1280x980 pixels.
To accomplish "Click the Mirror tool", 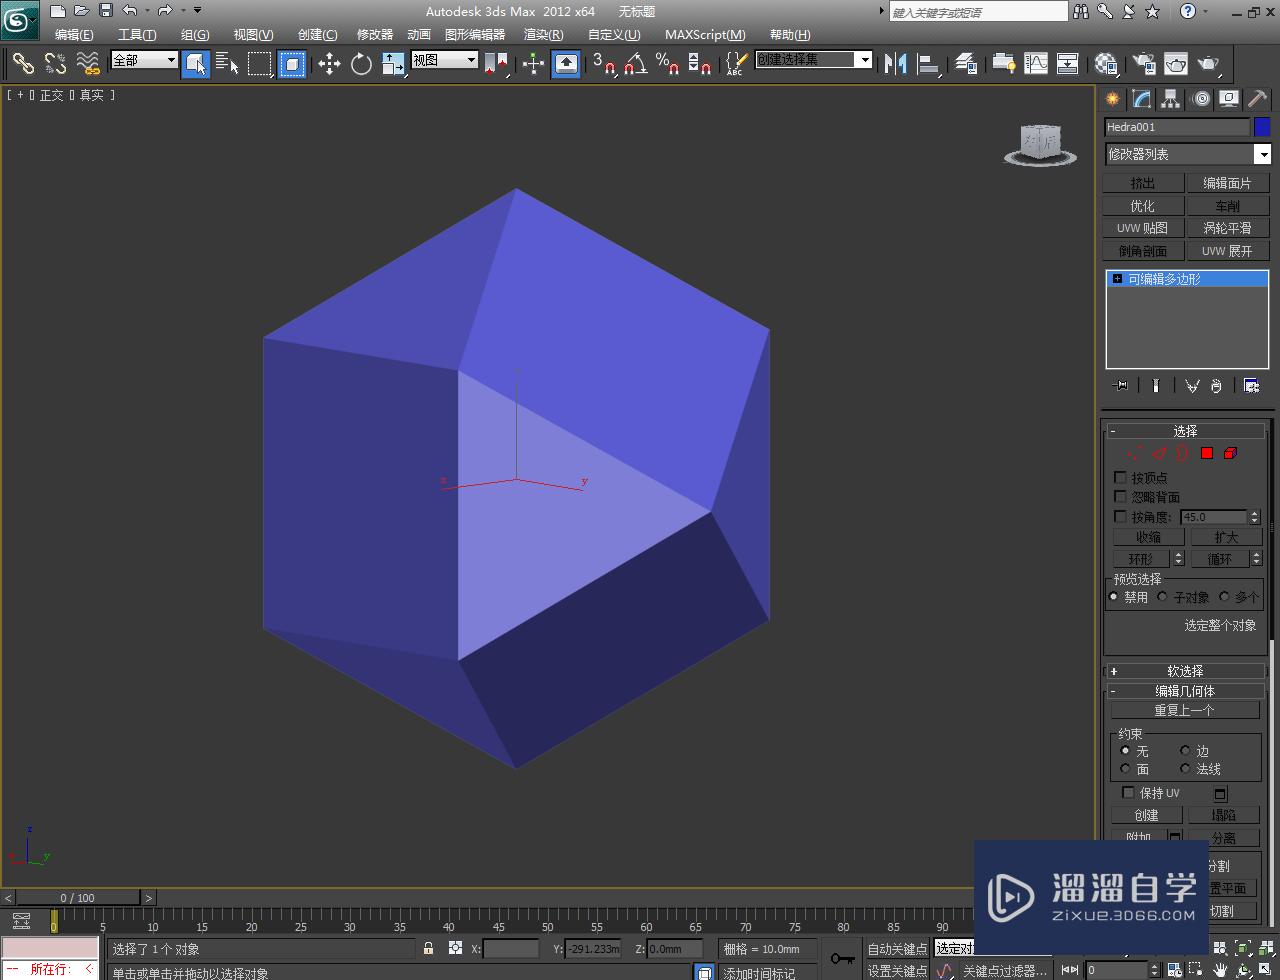I will tap(895, 64).
